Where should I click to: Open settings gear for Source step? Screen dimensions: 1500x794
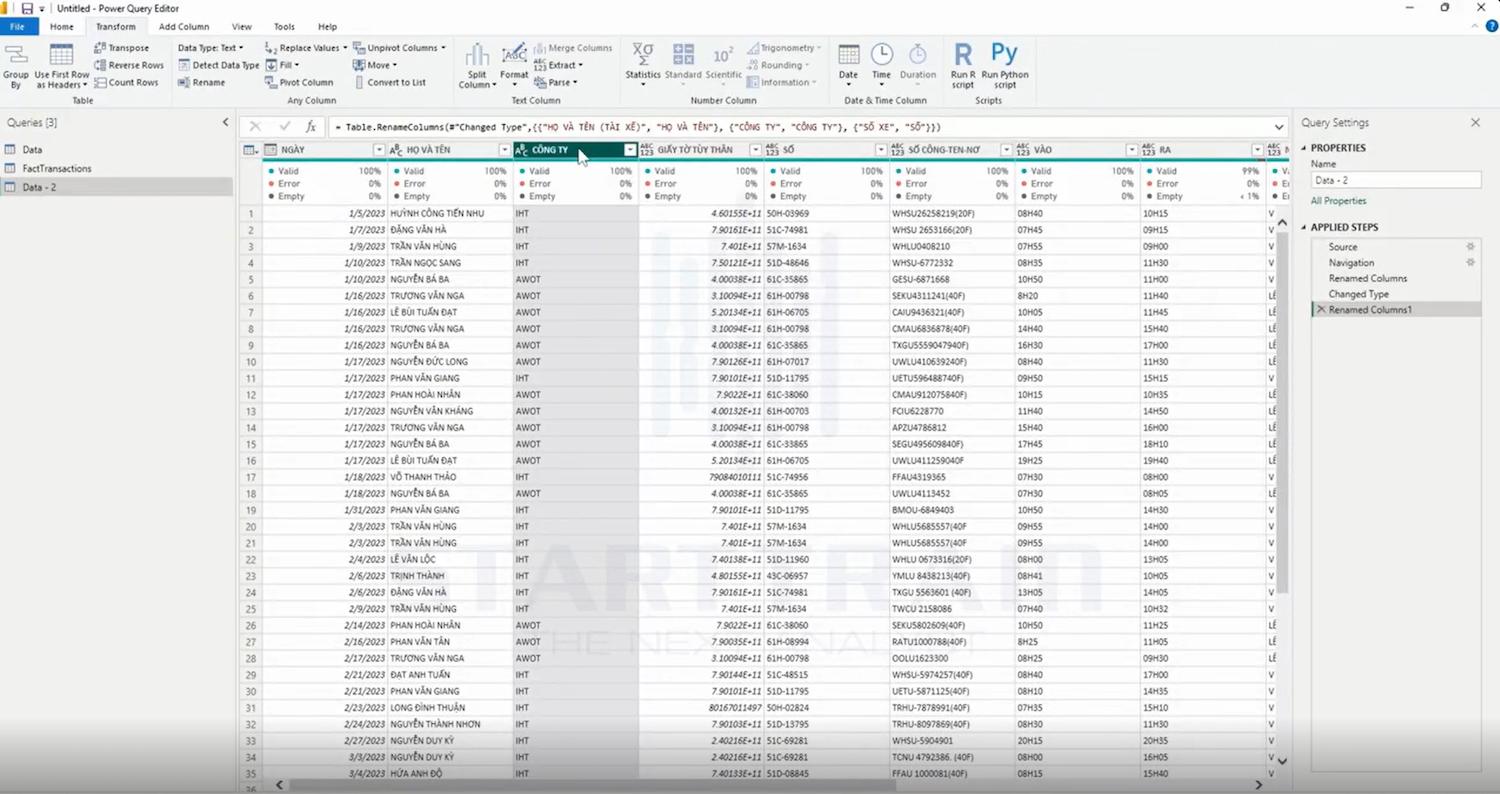pos(1470,246)
